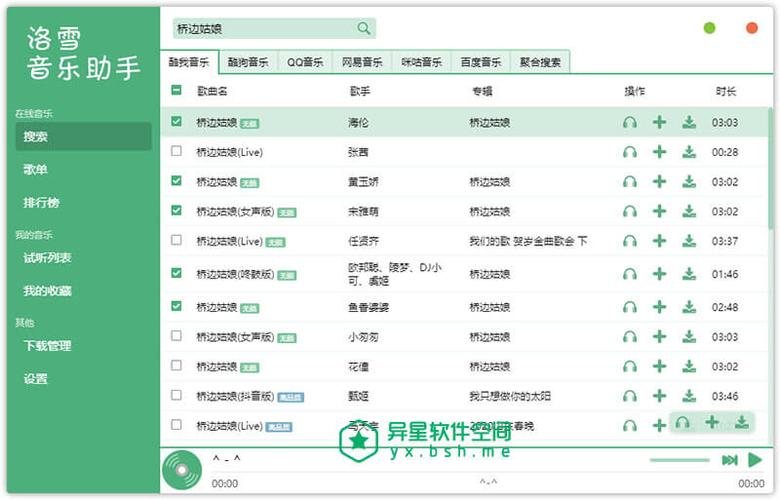780x500 pixels.
Task: Listen to 马天宇's 桥边姑娘(Live) row headphone
Action: click(x=630, y=426)
